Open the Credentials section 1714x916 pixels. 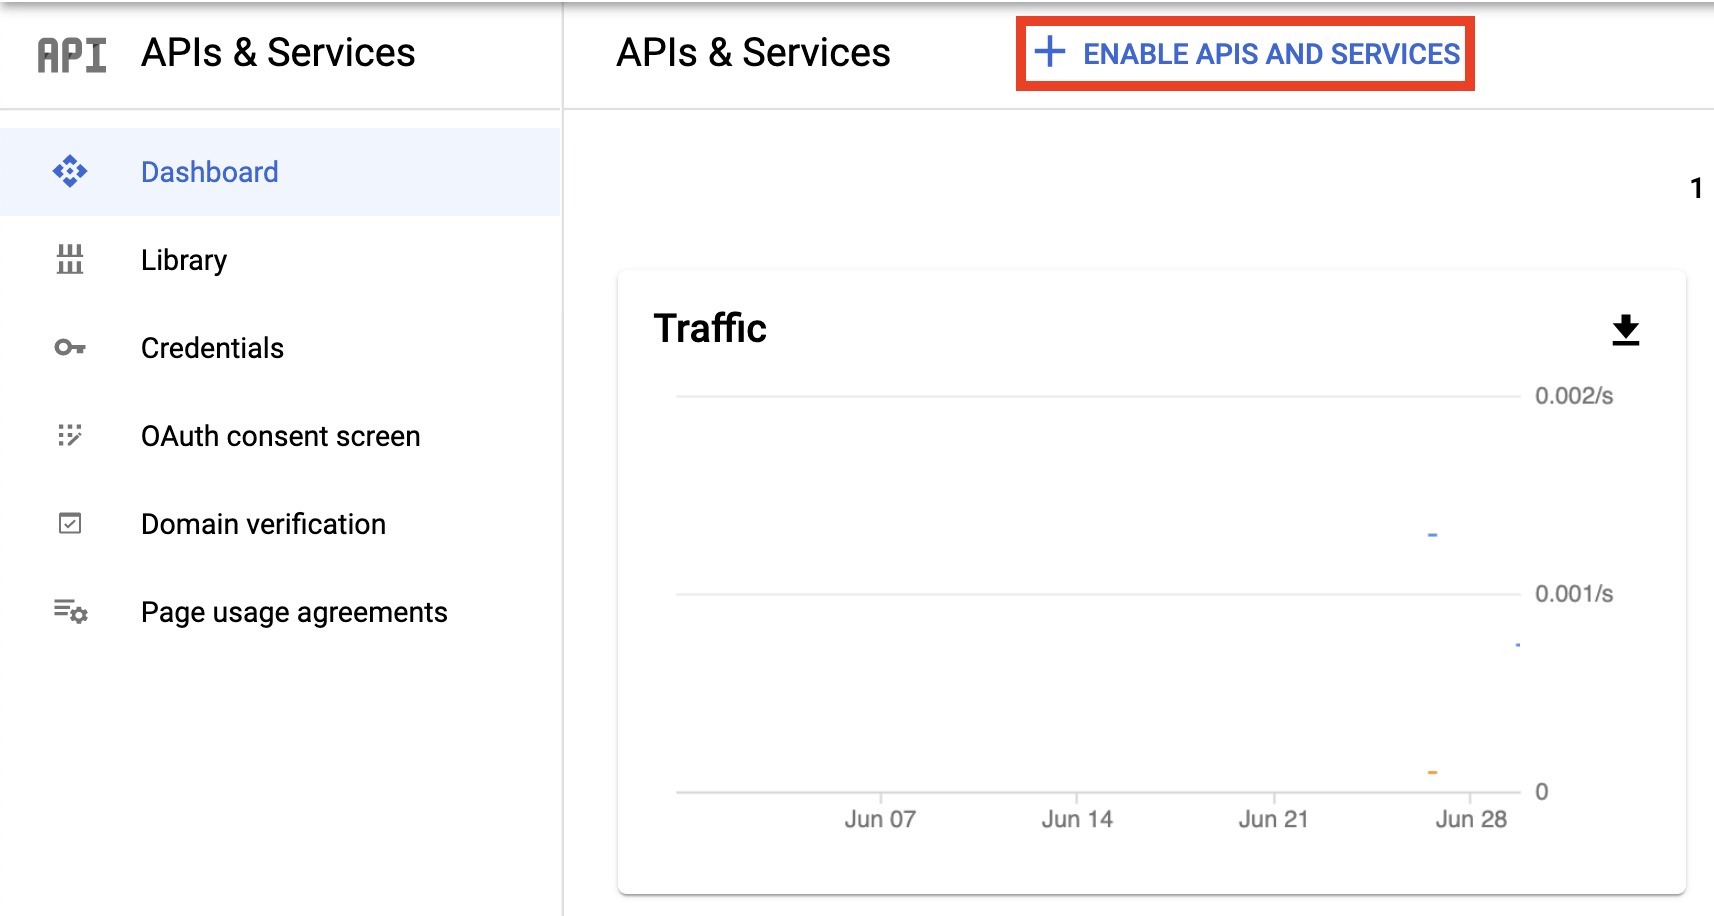coord(212,348)
